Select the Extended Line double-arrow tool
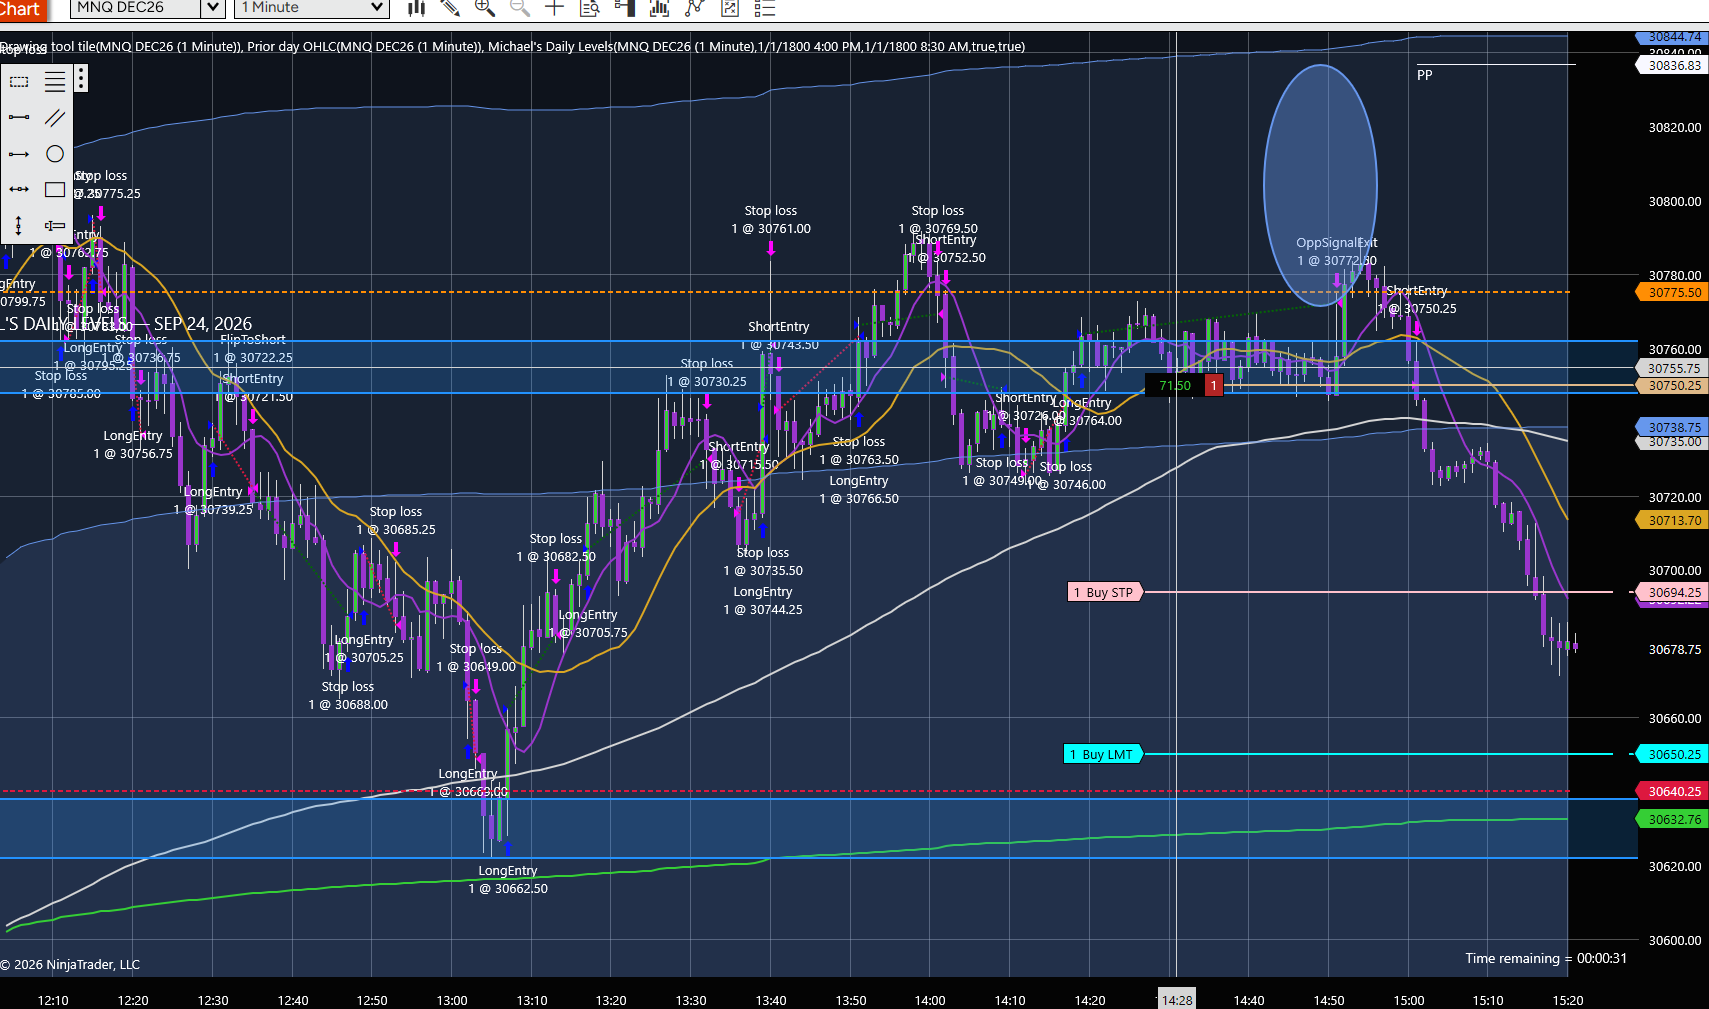Viewport: 1709px width, 1009px height. click(x=19, y=189)
